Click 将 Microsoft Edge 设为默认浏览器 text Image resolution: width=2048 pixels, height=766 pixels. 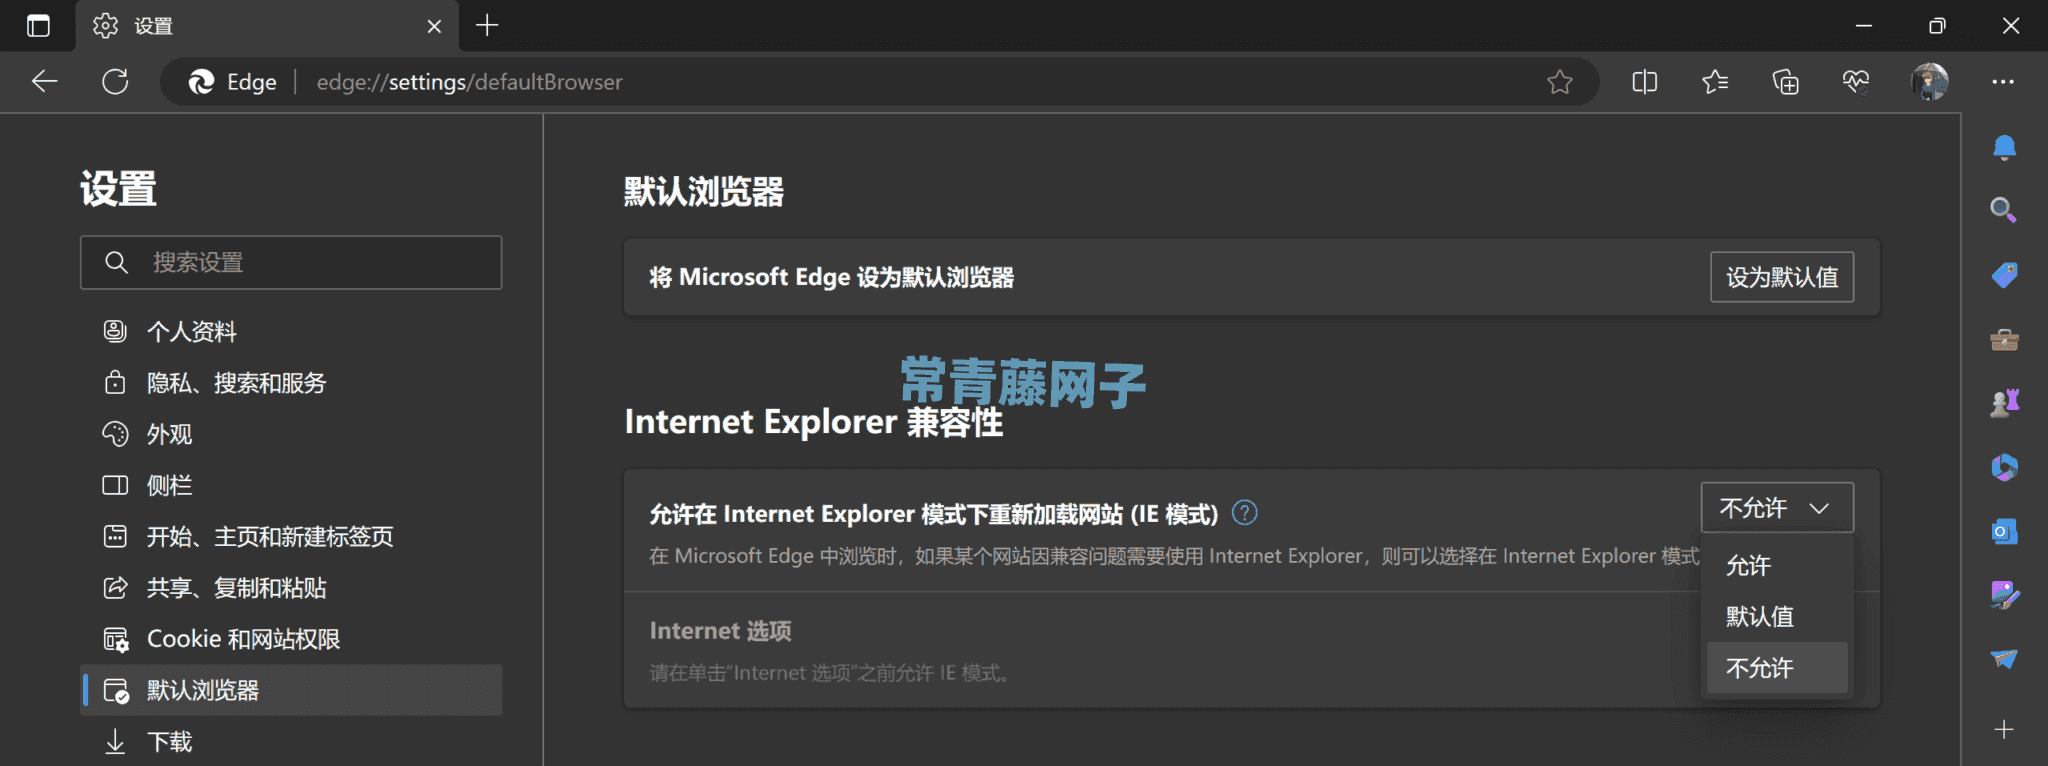[832, 277]
